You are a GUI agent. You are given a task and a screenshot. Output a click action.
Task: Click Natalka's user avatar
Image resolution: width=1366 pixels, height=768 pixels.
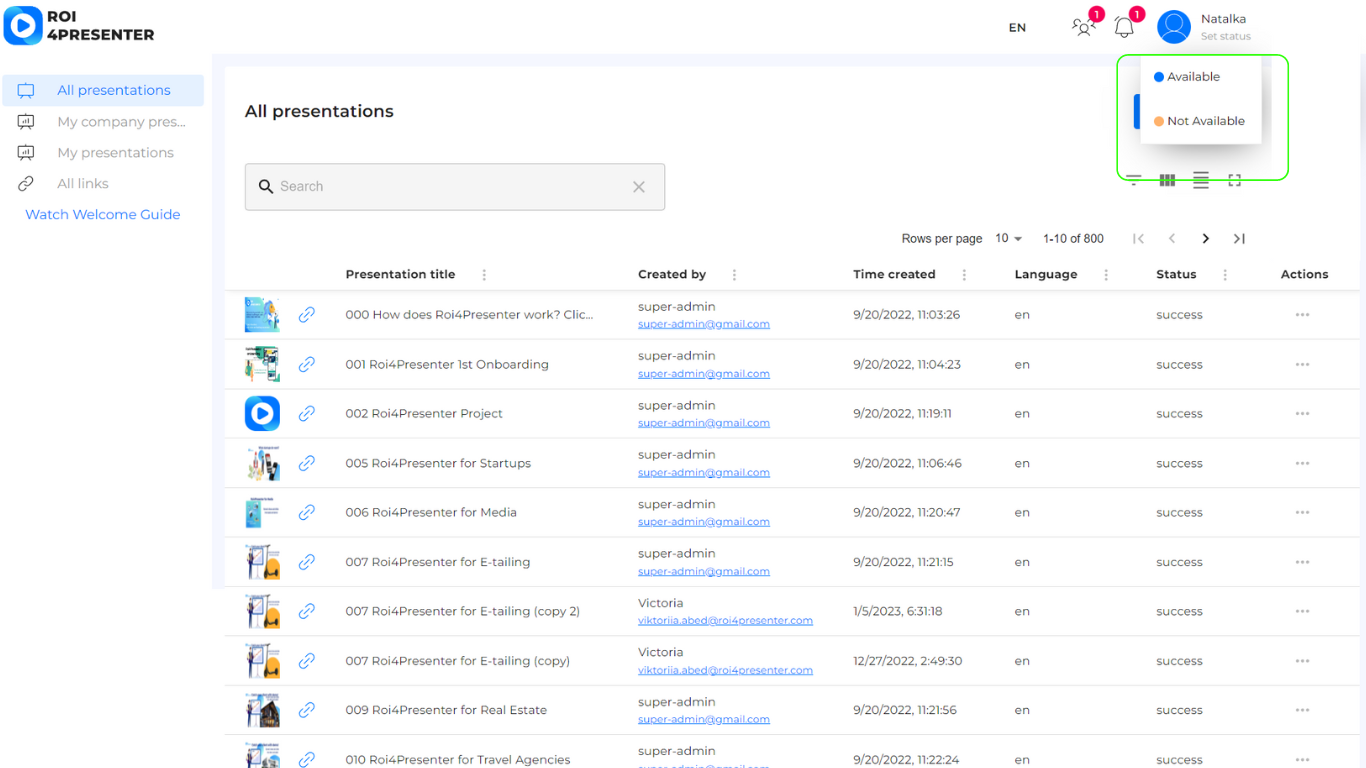coord(1174,27)
